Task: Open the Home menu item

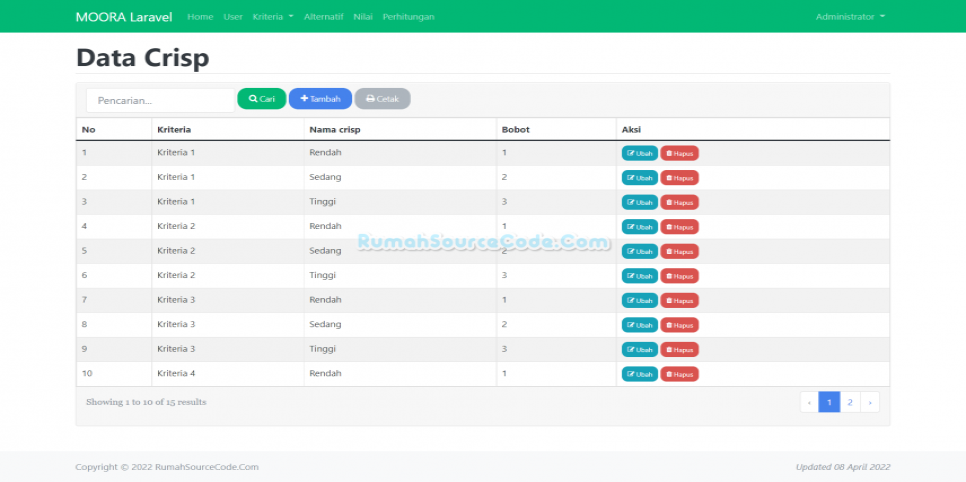Action: (x=200, y=17)
